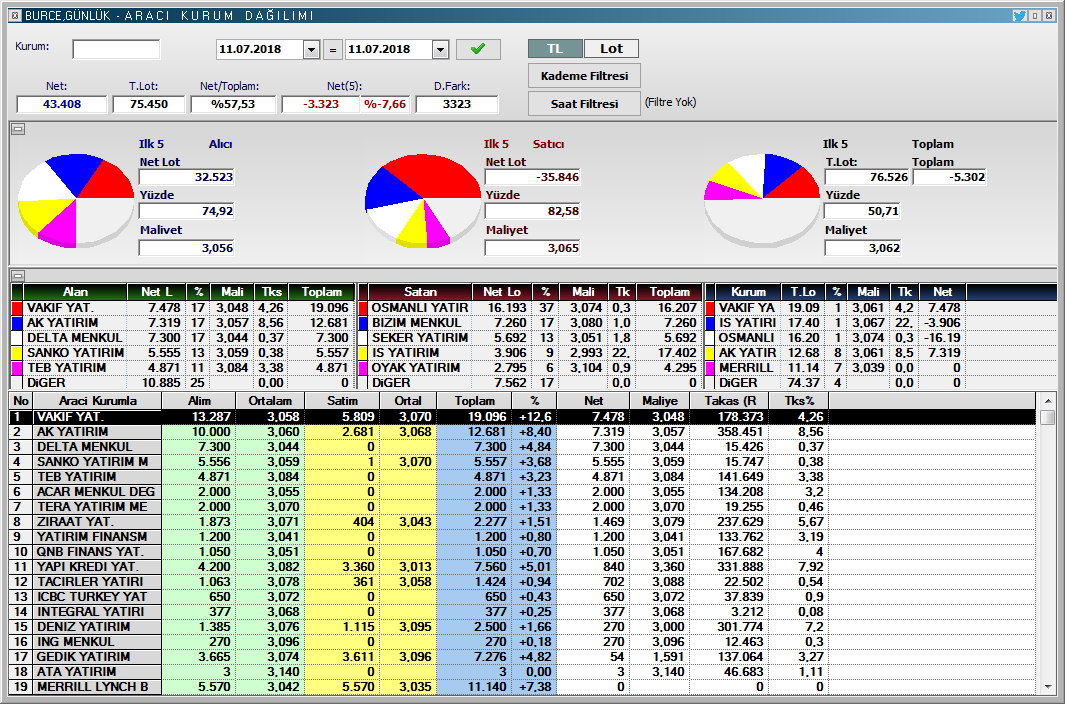The height and width of the screenshot is (704, 1065).
Task: Select the ATA YATIRIM row
Action: pos(522,671)
